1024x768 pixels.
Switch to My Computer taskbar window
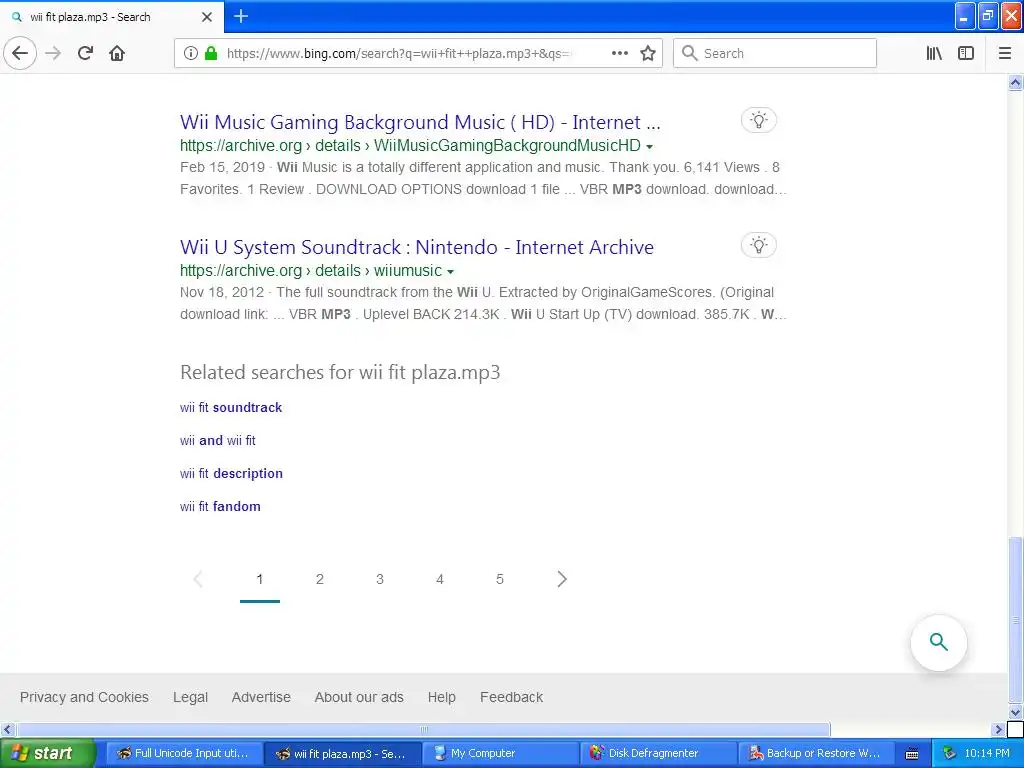(x=500, y=754)
